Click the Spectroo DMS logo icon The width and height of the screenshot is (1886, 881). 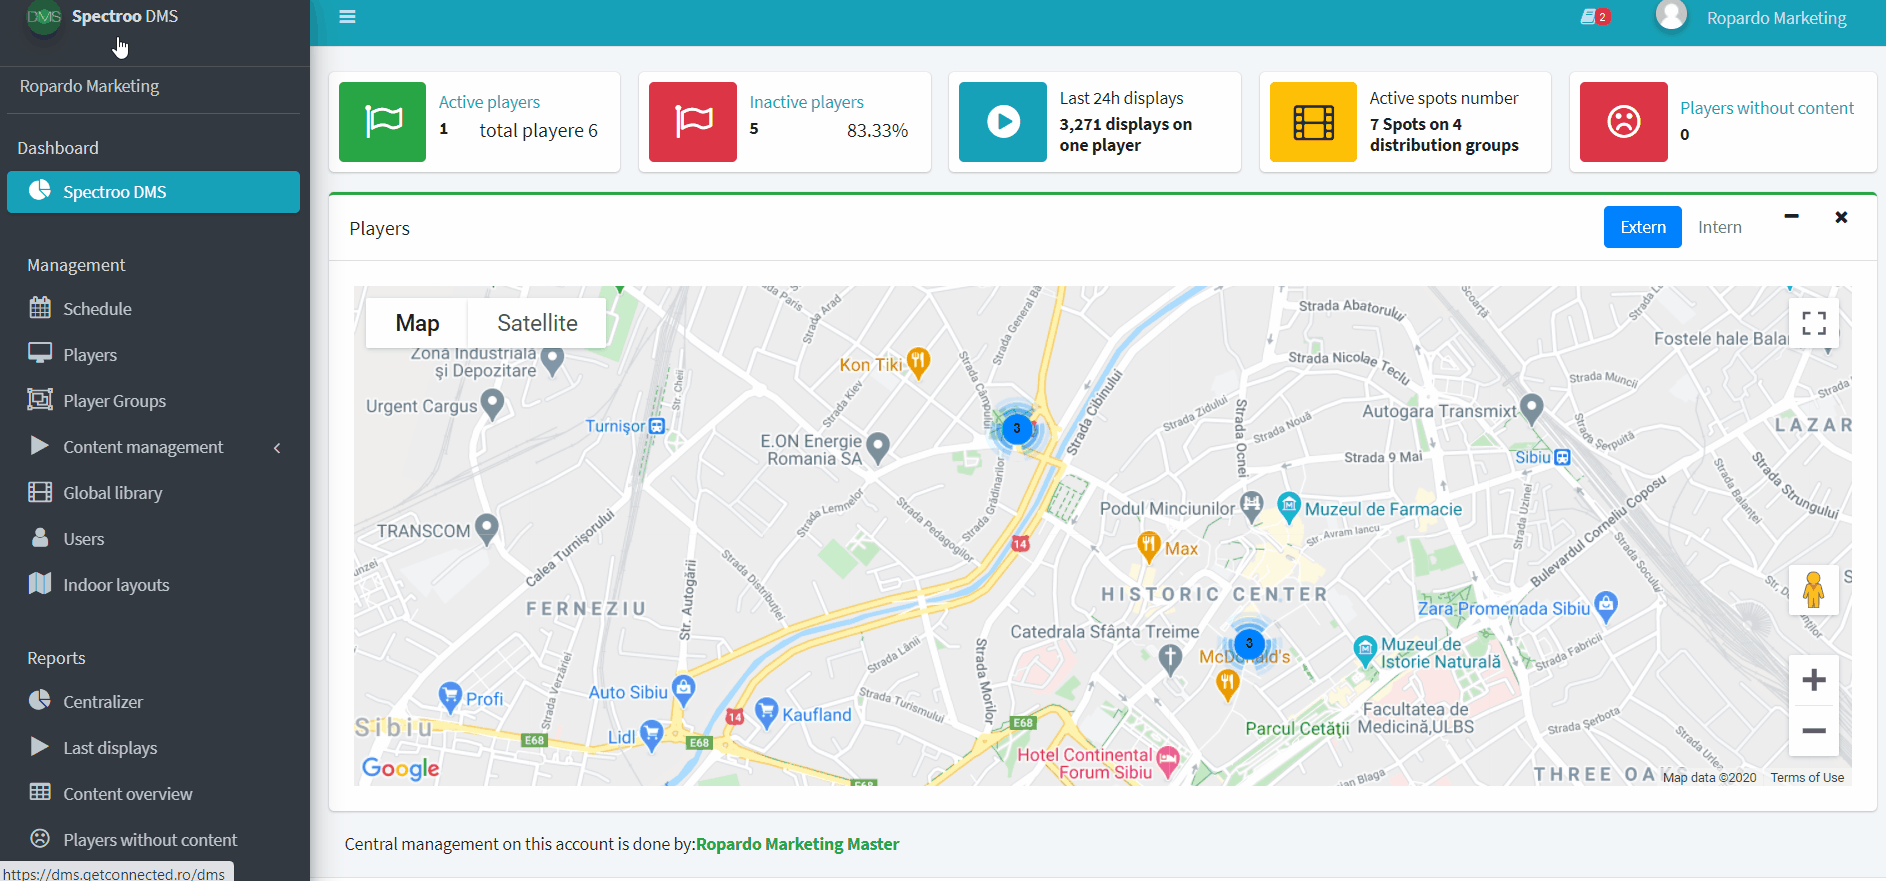tap(44, 17)
